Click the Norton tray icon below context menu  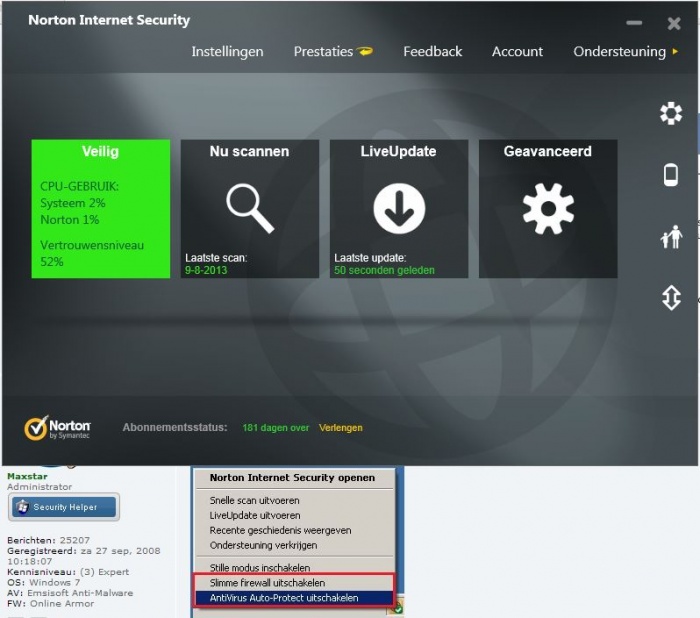point(397,608)
